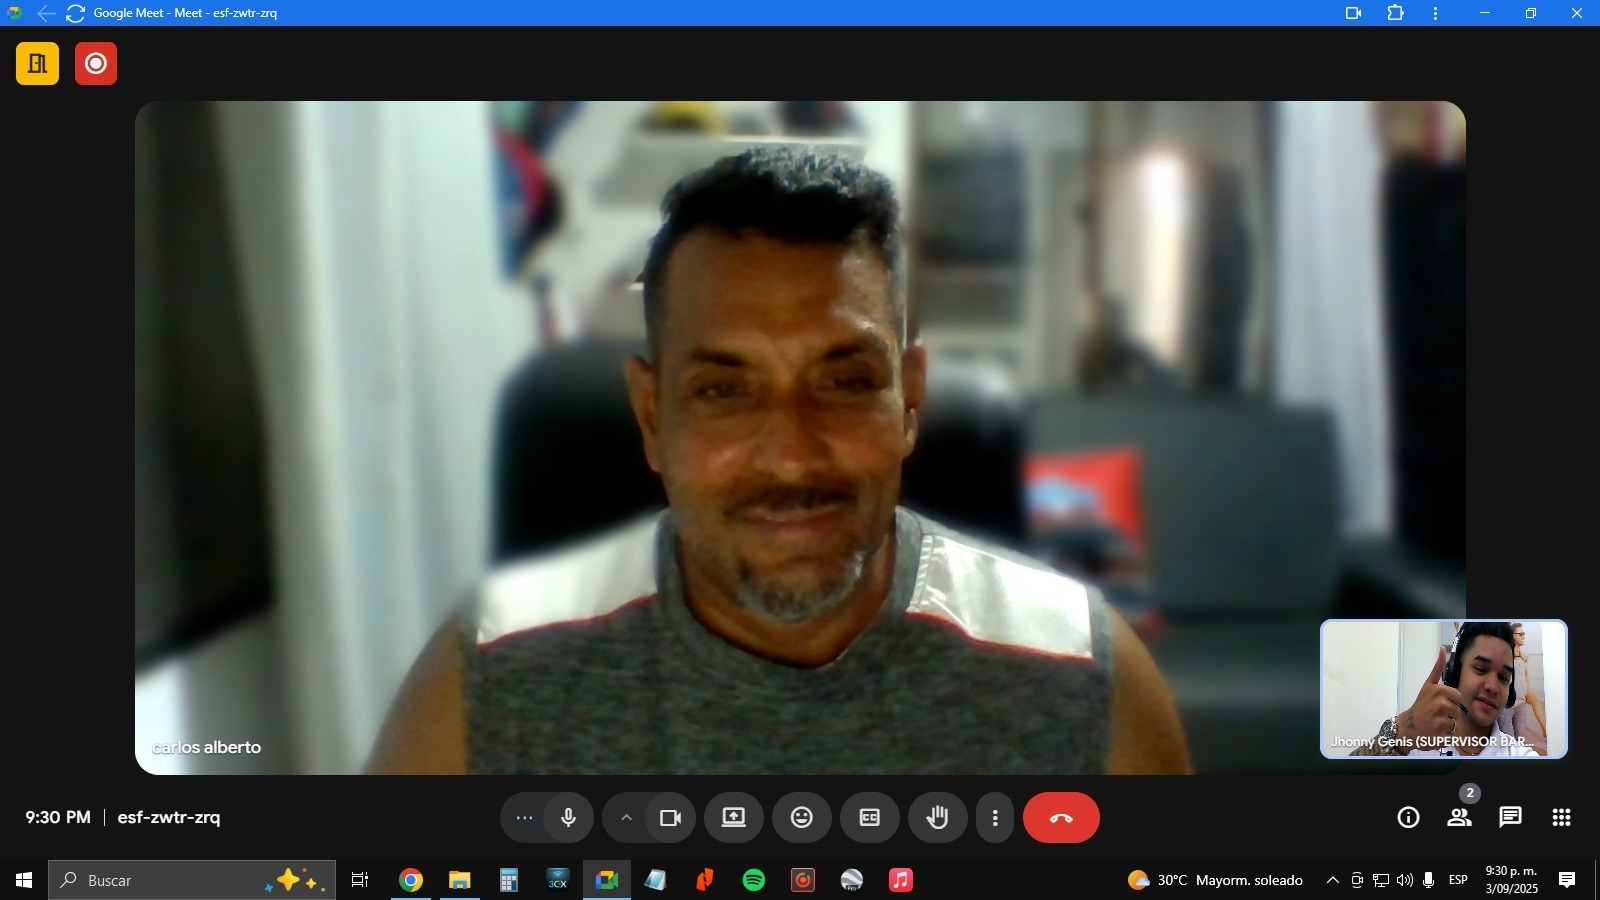Open audio settings three-dot menu

524,818
